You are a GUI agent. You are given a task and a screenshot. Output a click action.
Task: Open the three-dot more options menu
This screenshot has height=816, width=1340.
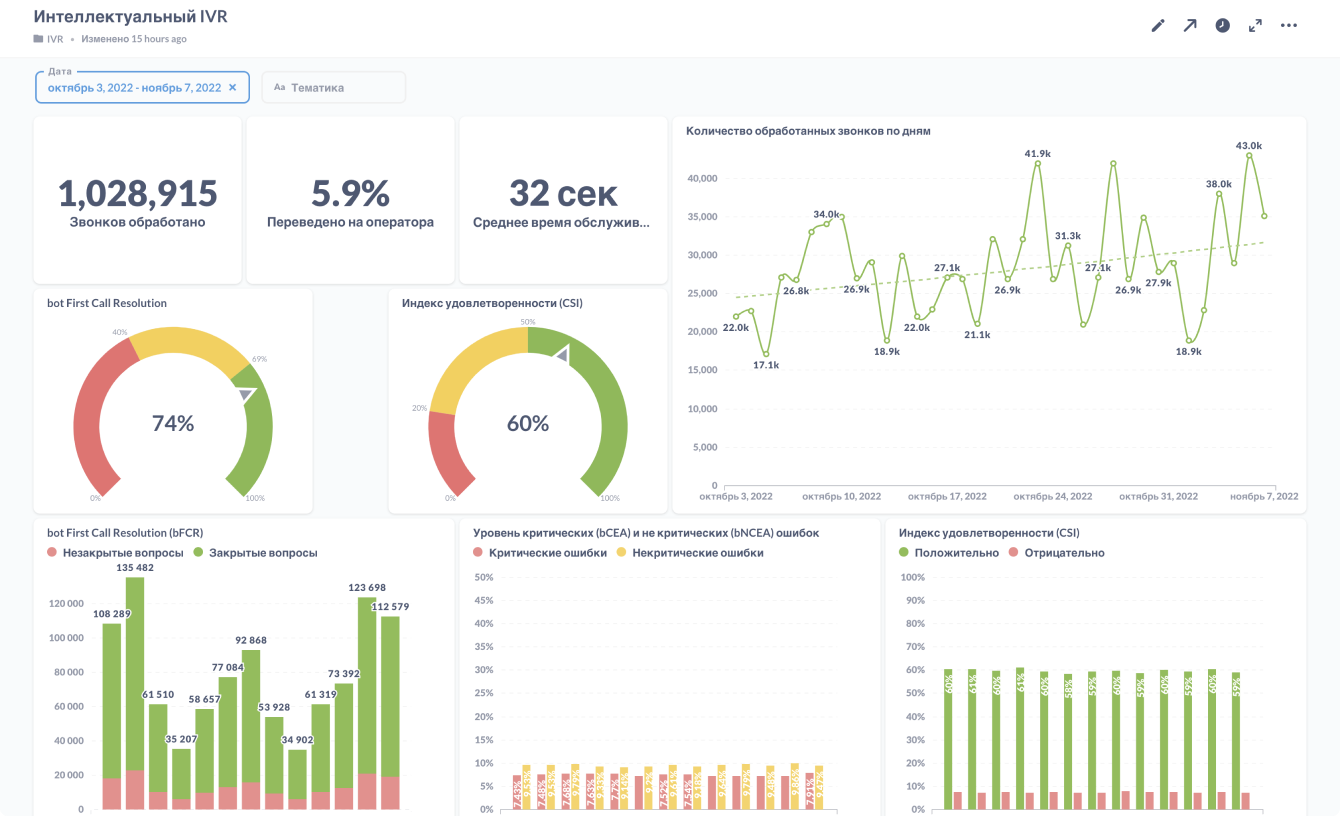(x=1289, y=26)
